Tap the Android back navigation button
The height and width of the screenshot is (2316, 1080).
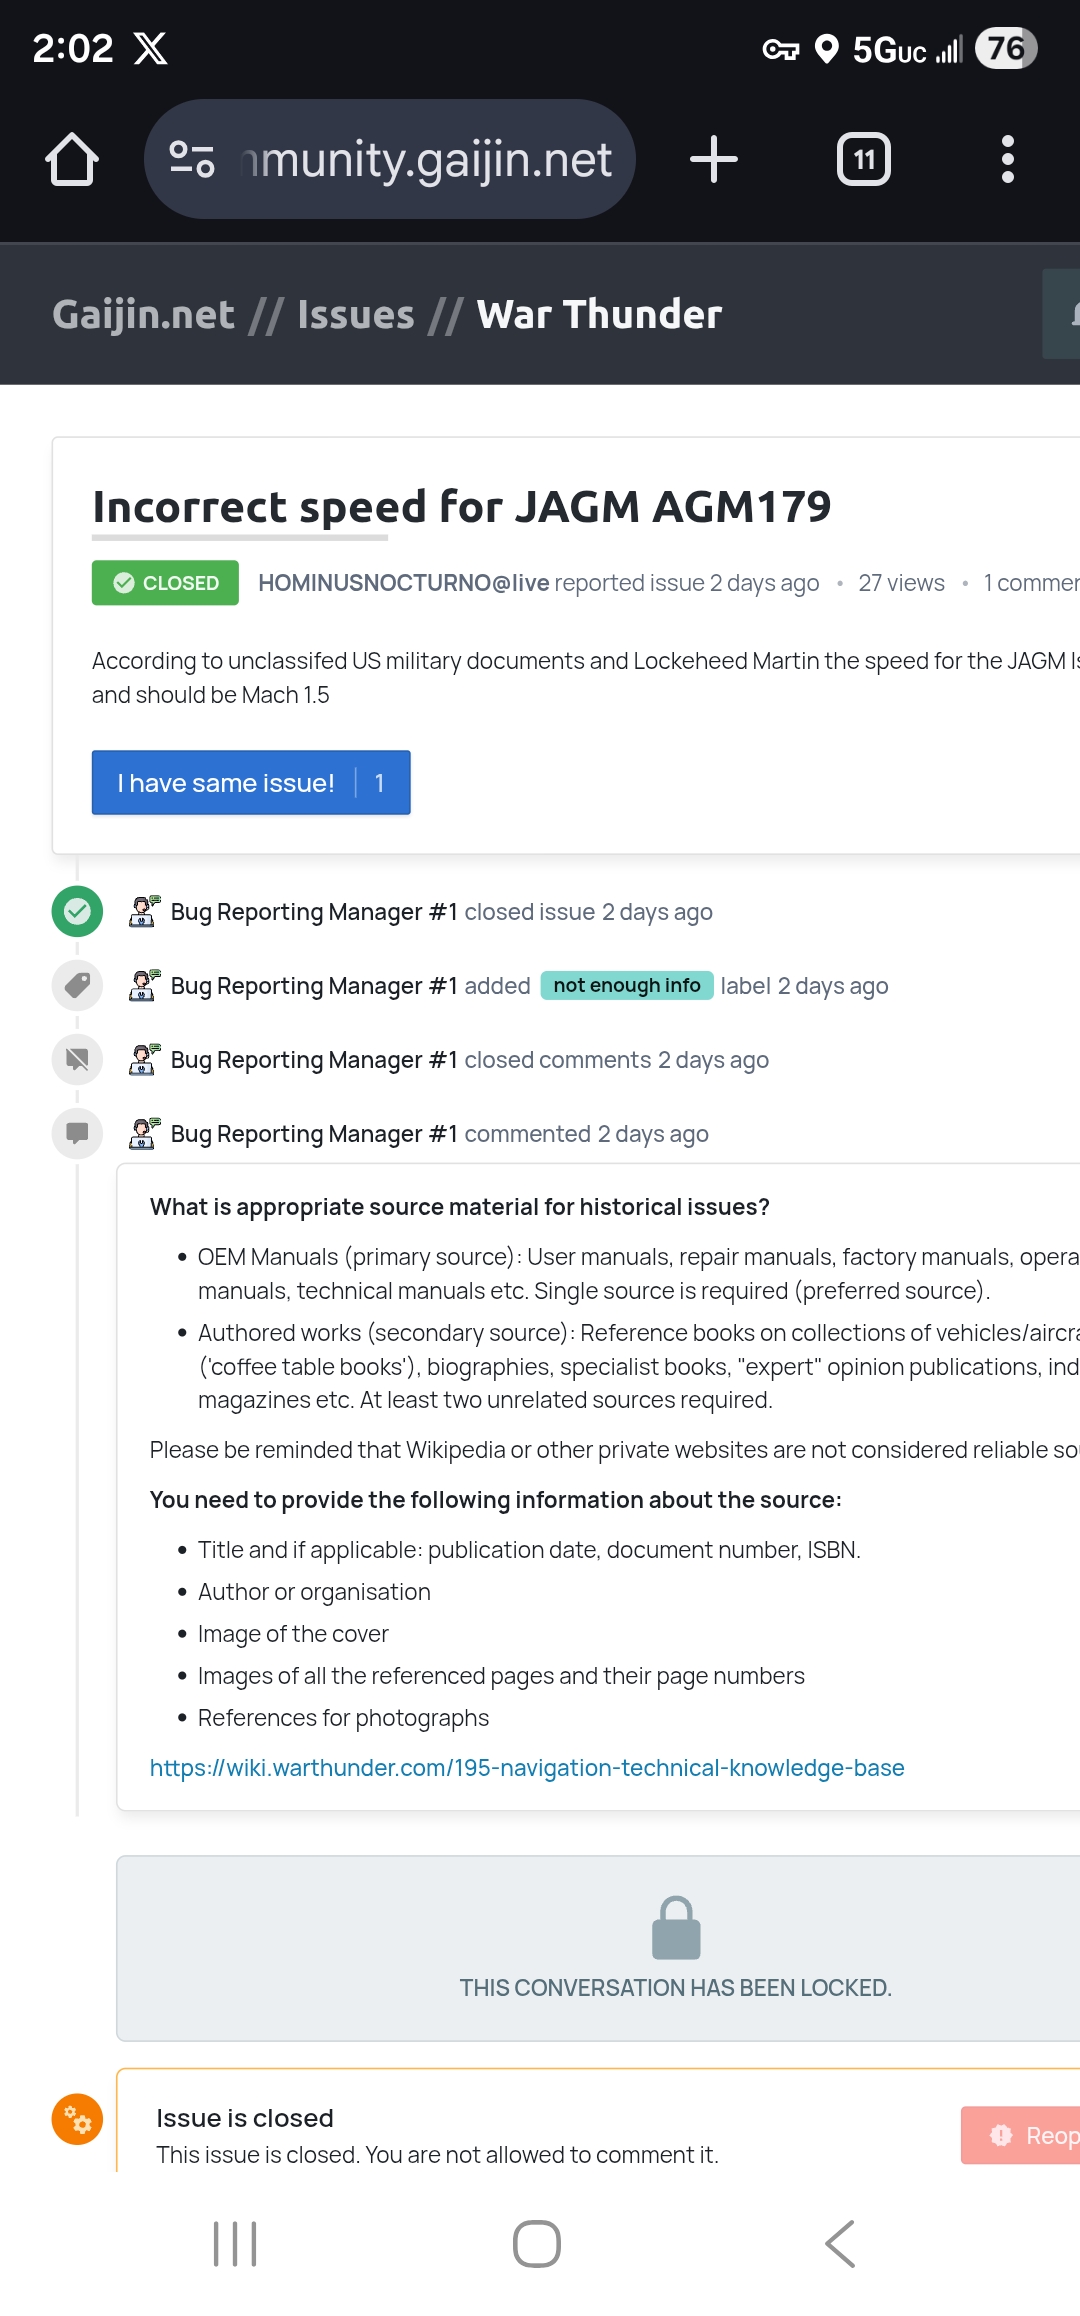pos(840,2244)
